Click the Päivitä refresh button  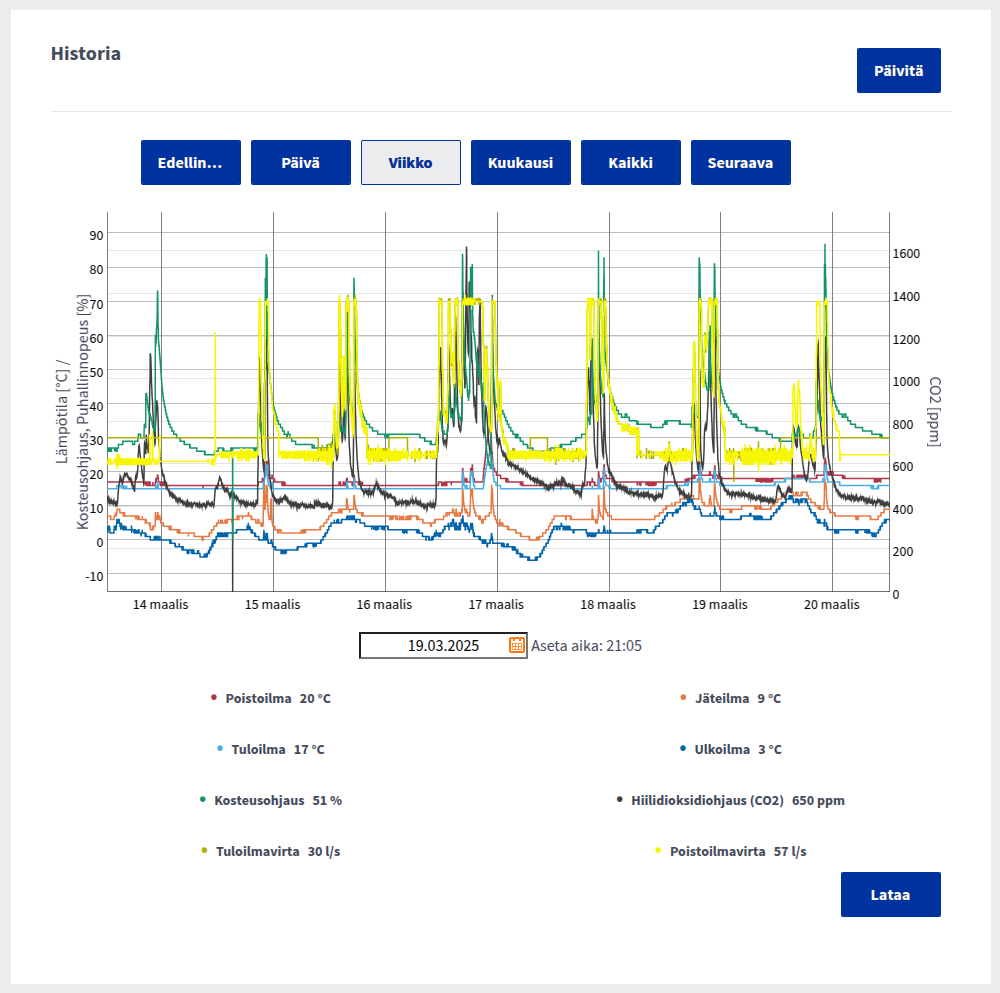pyautogui.click(x=898, y=71)
